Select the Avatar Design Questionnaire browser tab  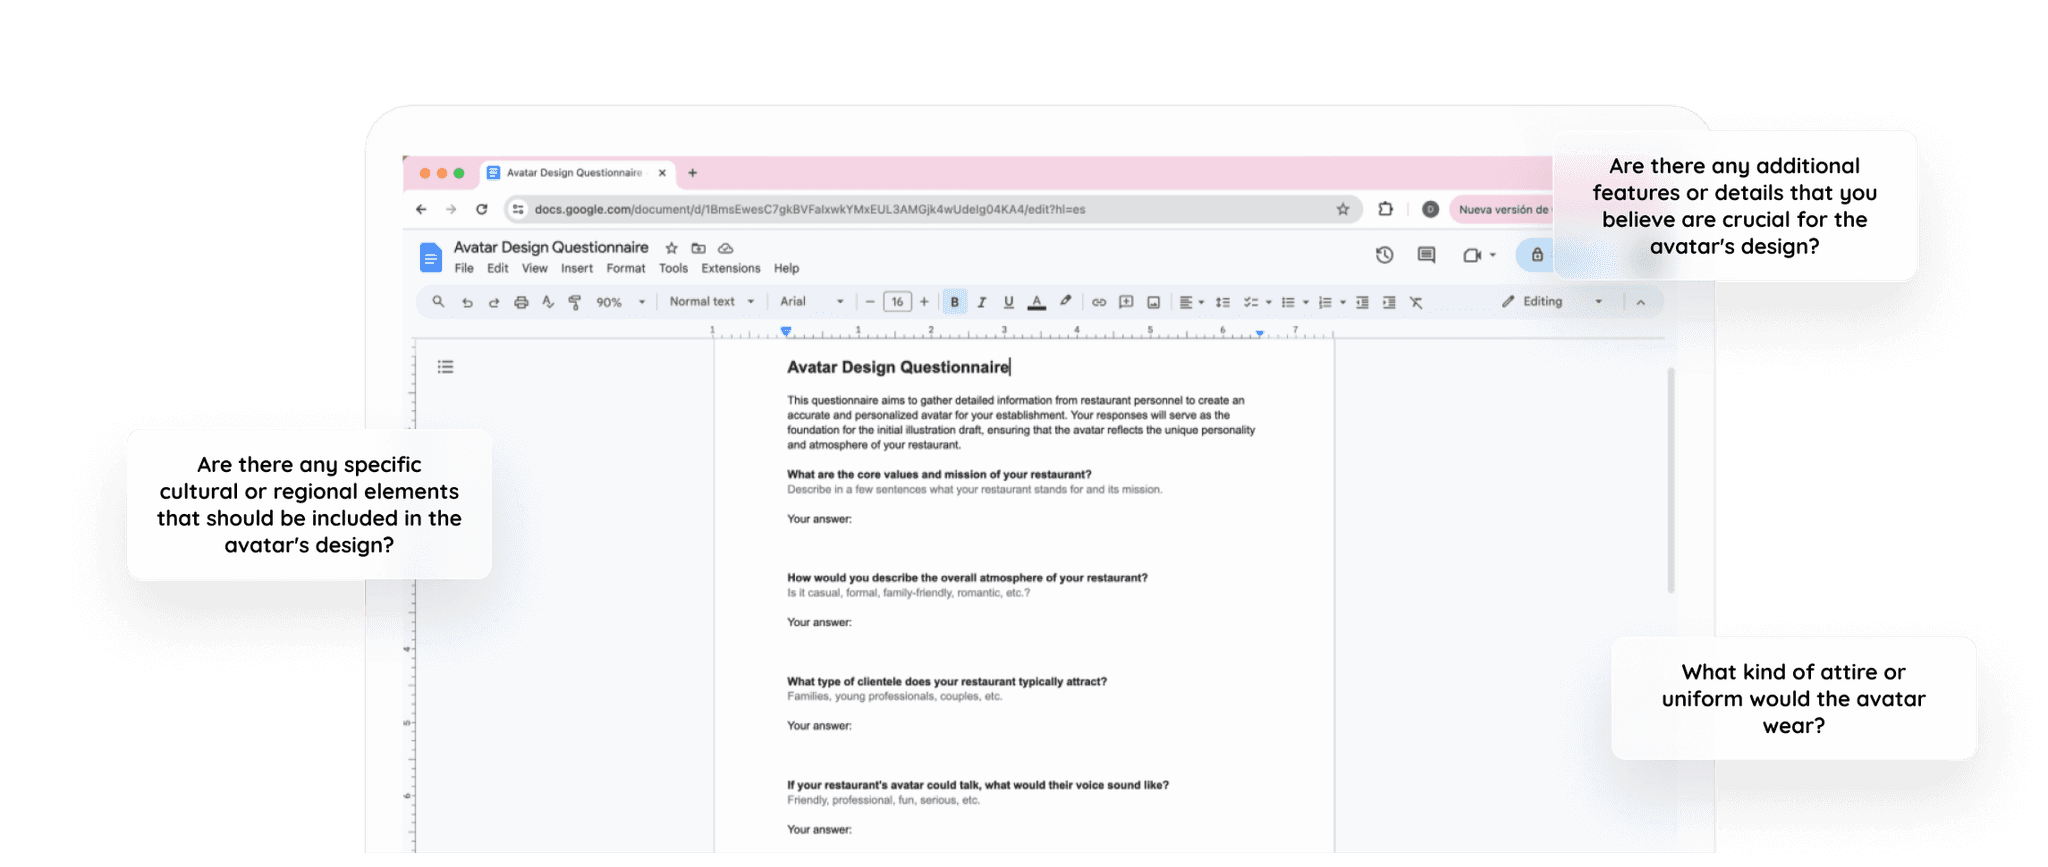[577, 173]
